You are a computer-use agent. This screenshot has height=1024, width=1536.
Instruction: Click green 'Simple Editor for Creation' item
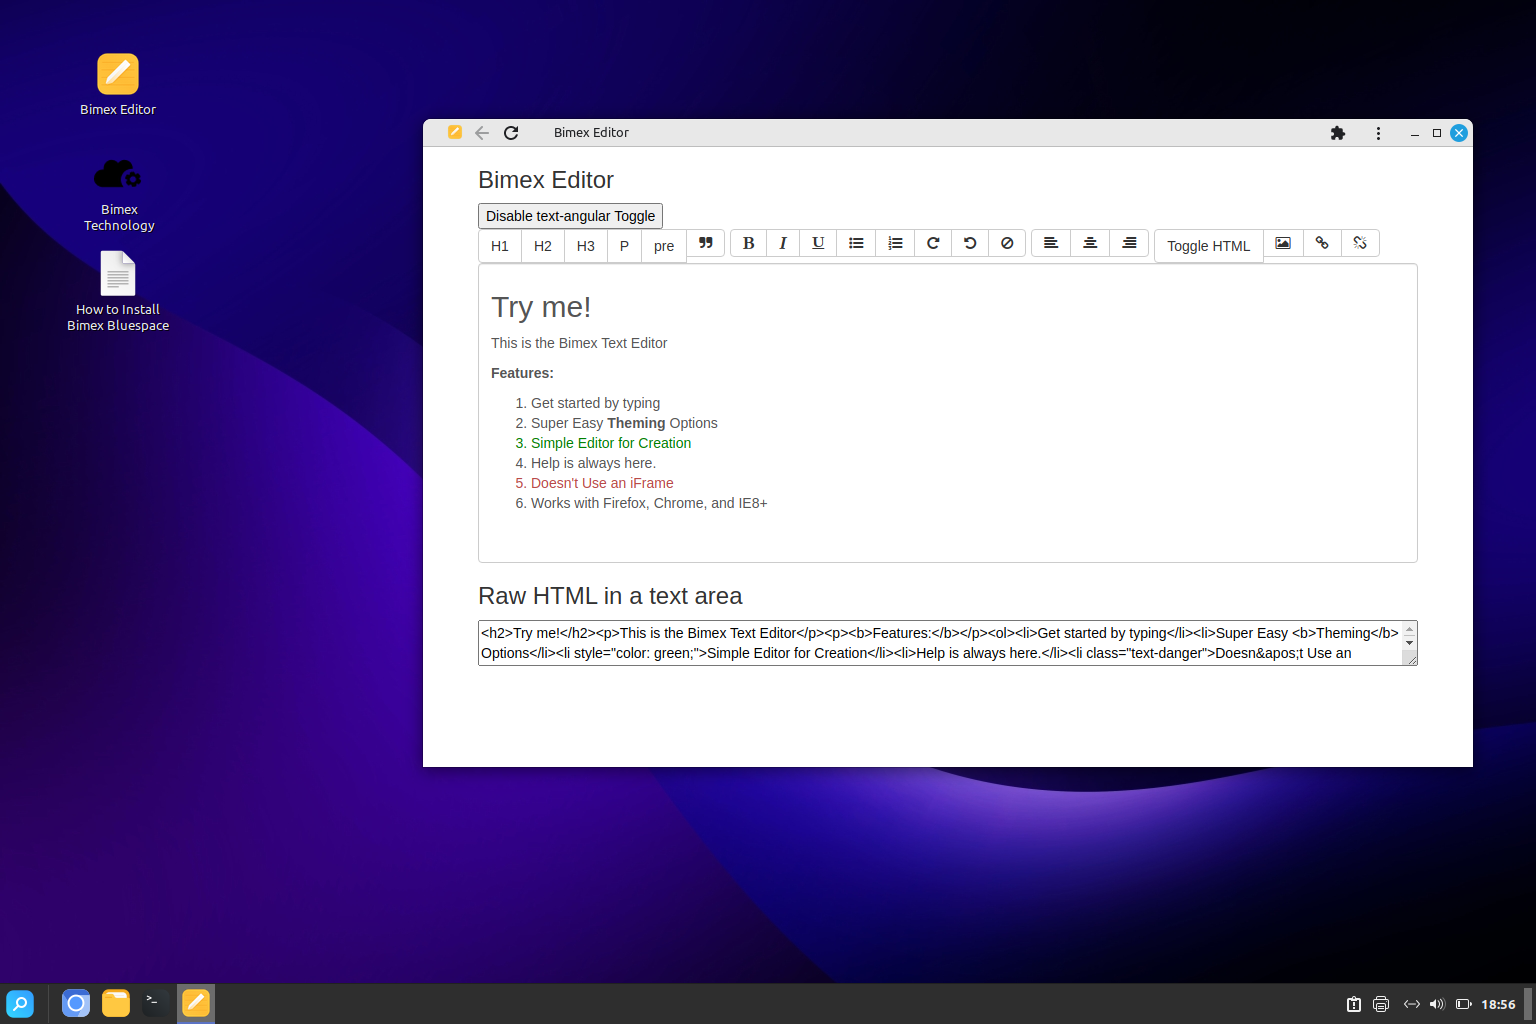(611, 443)
